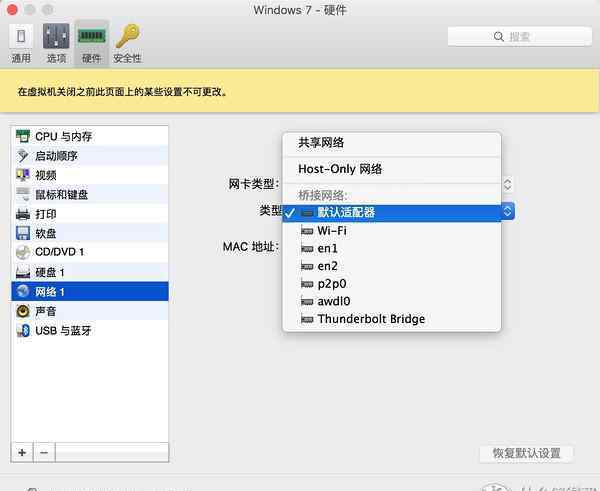
Task: Select the CD/DVD 1 disc icon
Action: [x=23, y=252]
